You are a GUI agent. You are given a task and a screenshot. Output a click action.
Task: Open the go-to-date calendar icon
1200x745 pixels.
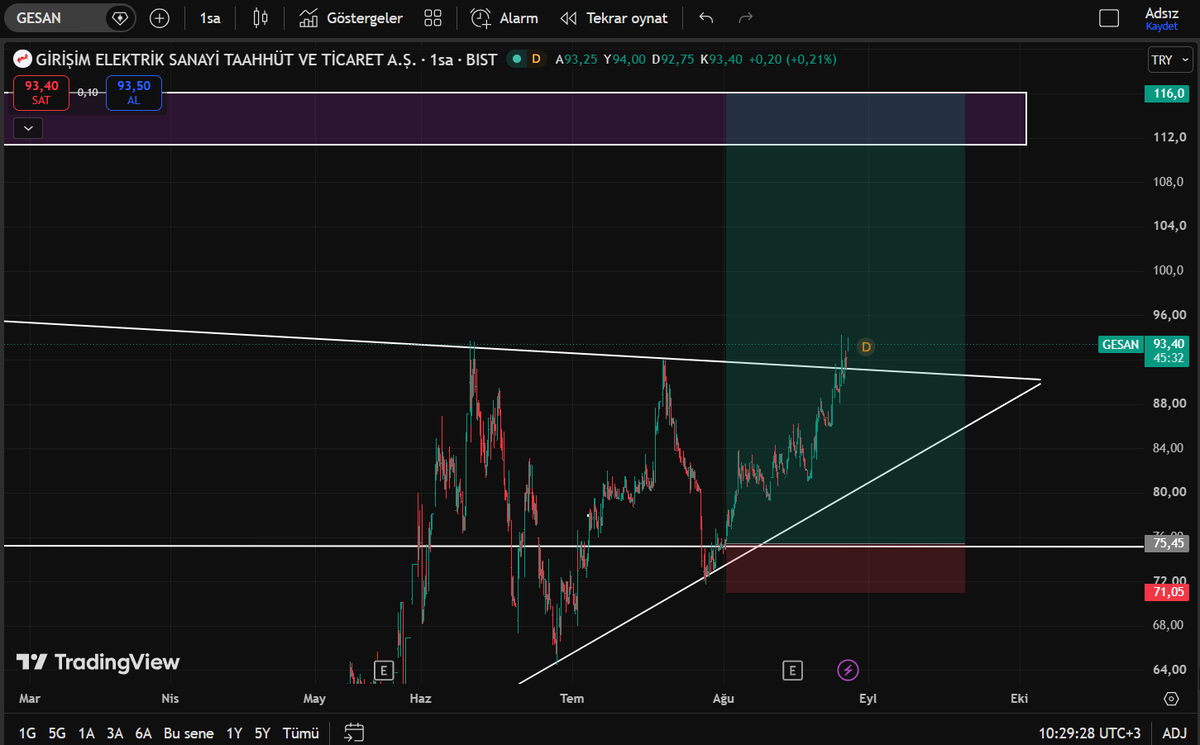point(354,733)
